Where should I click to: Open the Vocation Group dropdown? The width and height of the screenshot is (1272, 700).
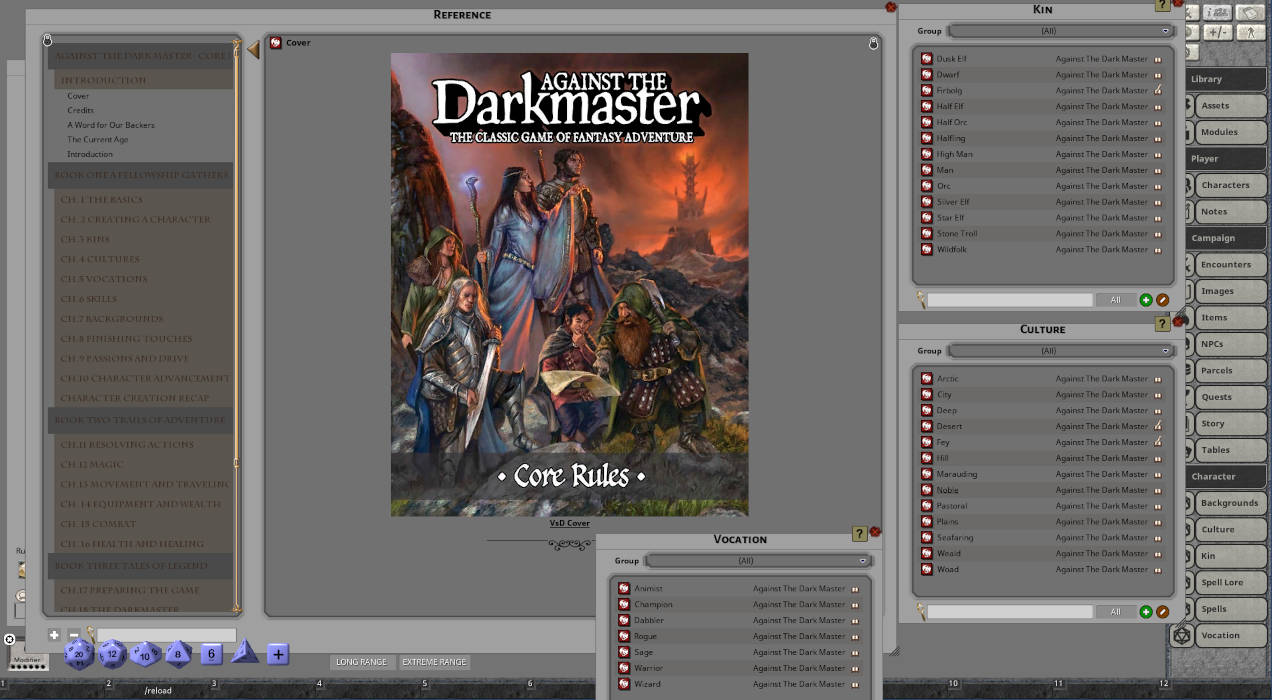click(757, 561)
